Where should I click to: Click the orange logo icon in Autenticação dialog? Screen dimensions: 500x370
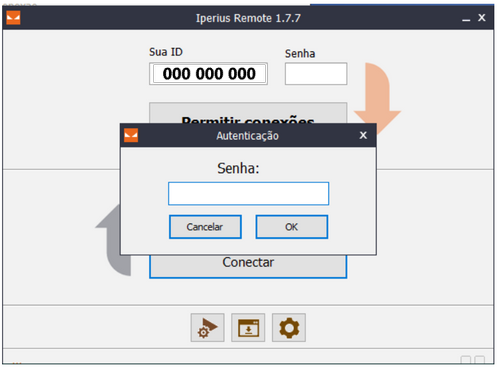131,135
